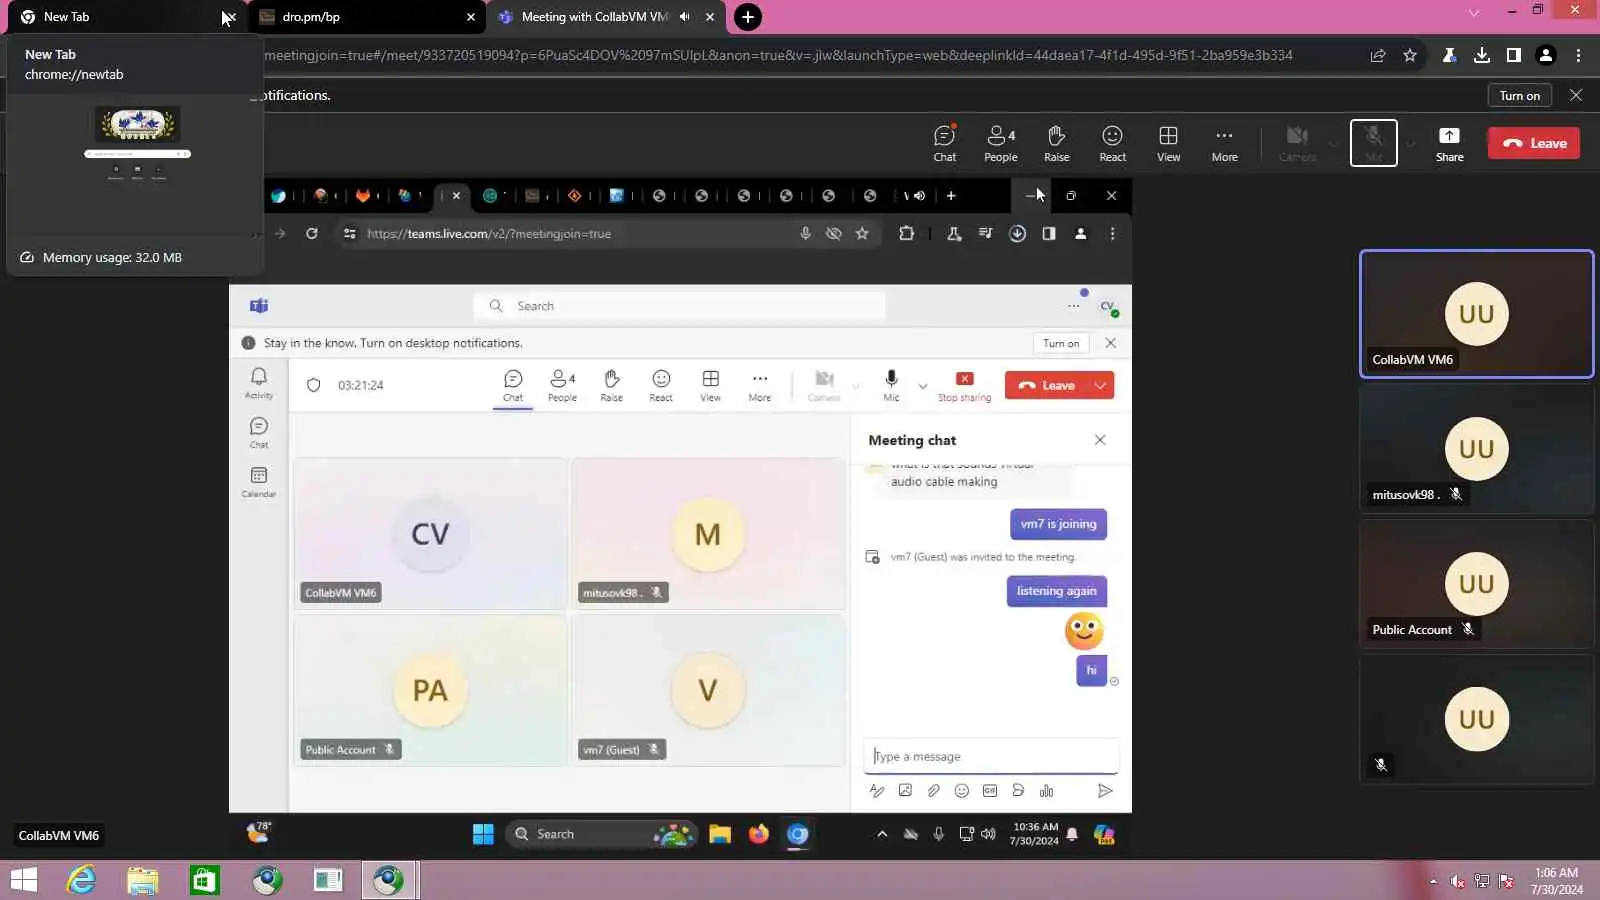This screenshot has width=1600, height=900.
Task: Open People panel in outer meeting toolbar
Action: pos(1000,143)
